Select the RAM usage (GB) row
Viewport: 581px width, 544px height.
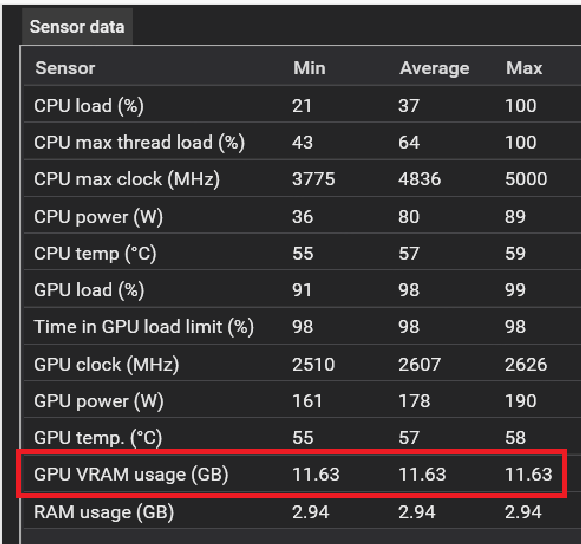coord(302,512)
